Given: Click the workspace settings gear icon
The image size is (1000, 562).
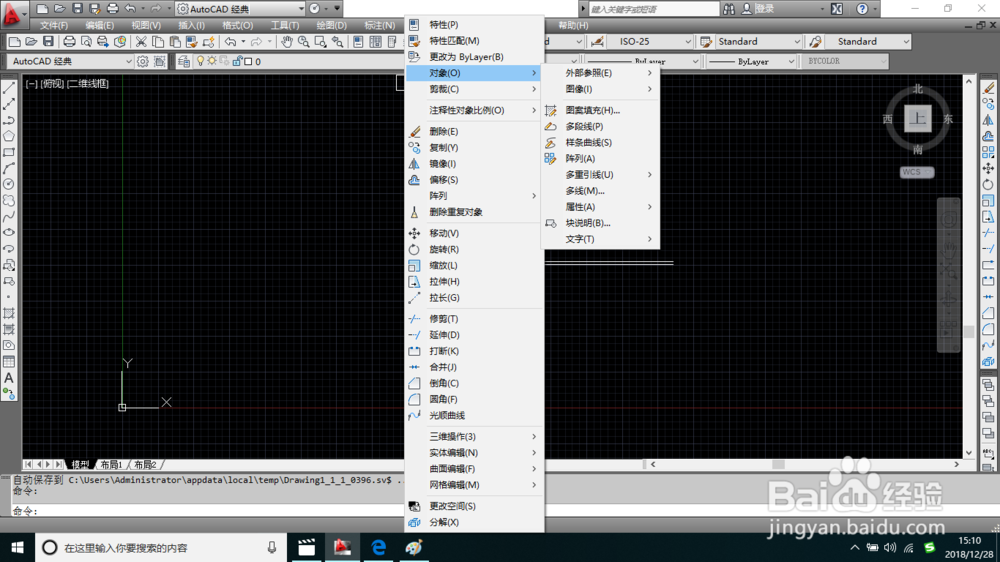Looking at the screenshot, I should tap(142, 61).
